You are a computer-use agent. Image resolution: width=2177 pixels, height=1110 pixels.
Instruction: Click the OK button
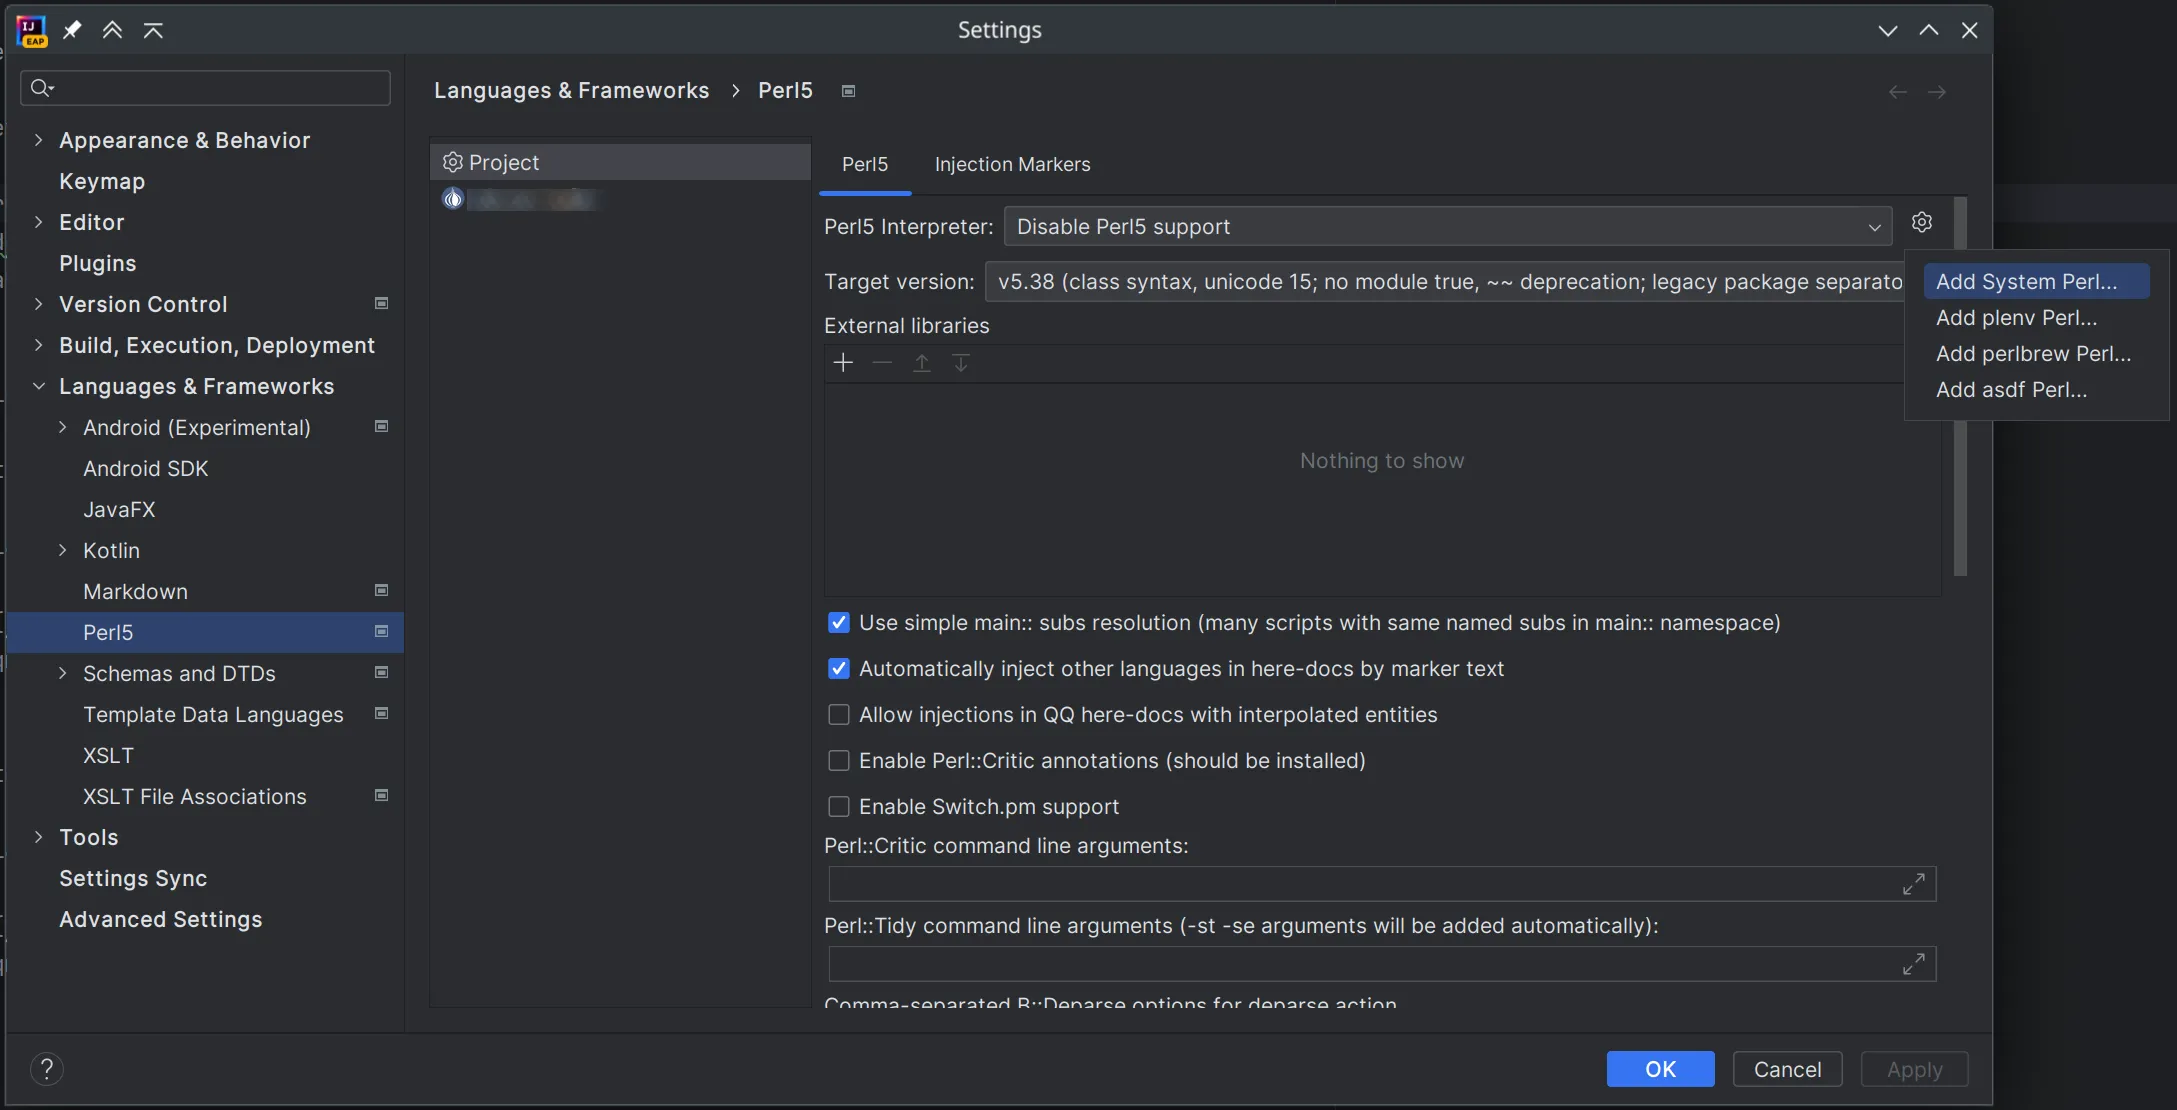point(1660,1069)
